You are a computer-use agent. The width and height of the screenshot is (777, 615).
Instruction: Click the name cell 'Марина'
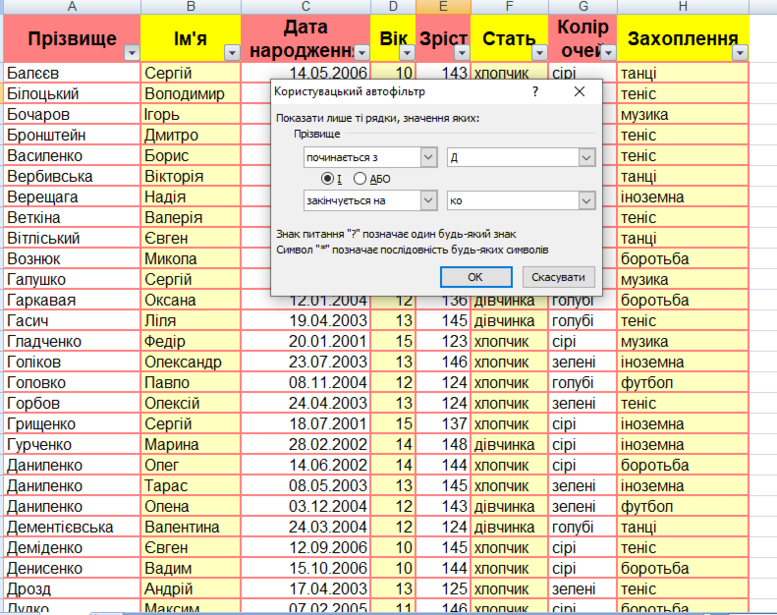pyautogui.click(x=191, y=445)
